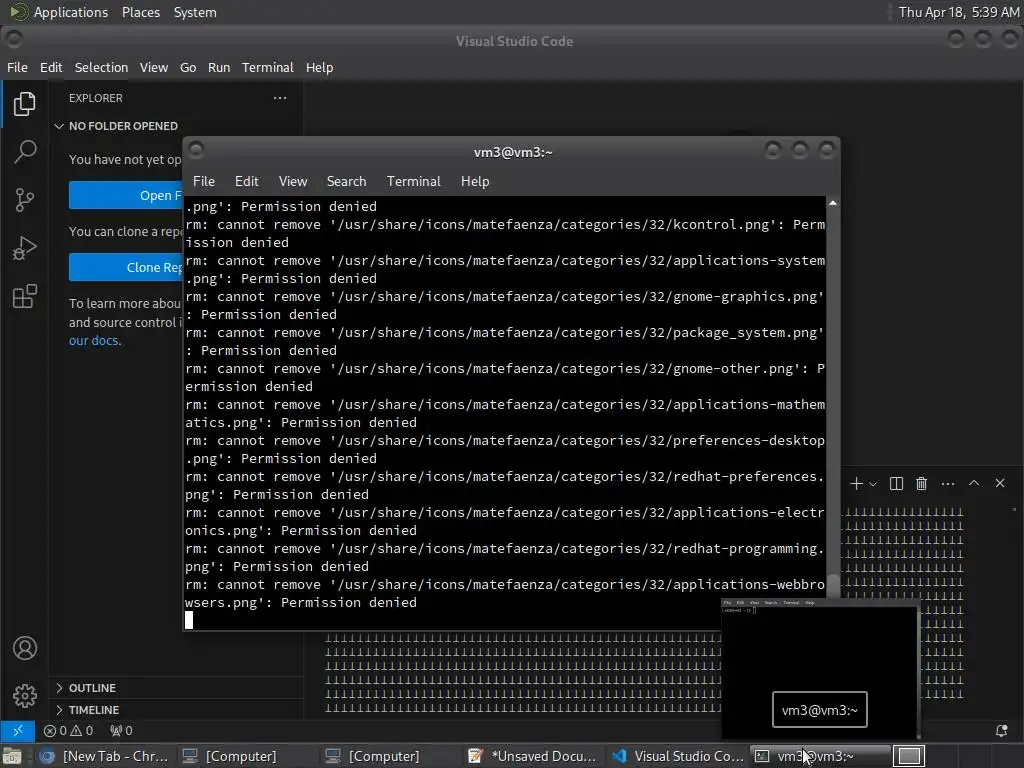This screenshot has width=1024, height=768.
Task: Open the Accounts icon in activity bar
Action: 25,648
